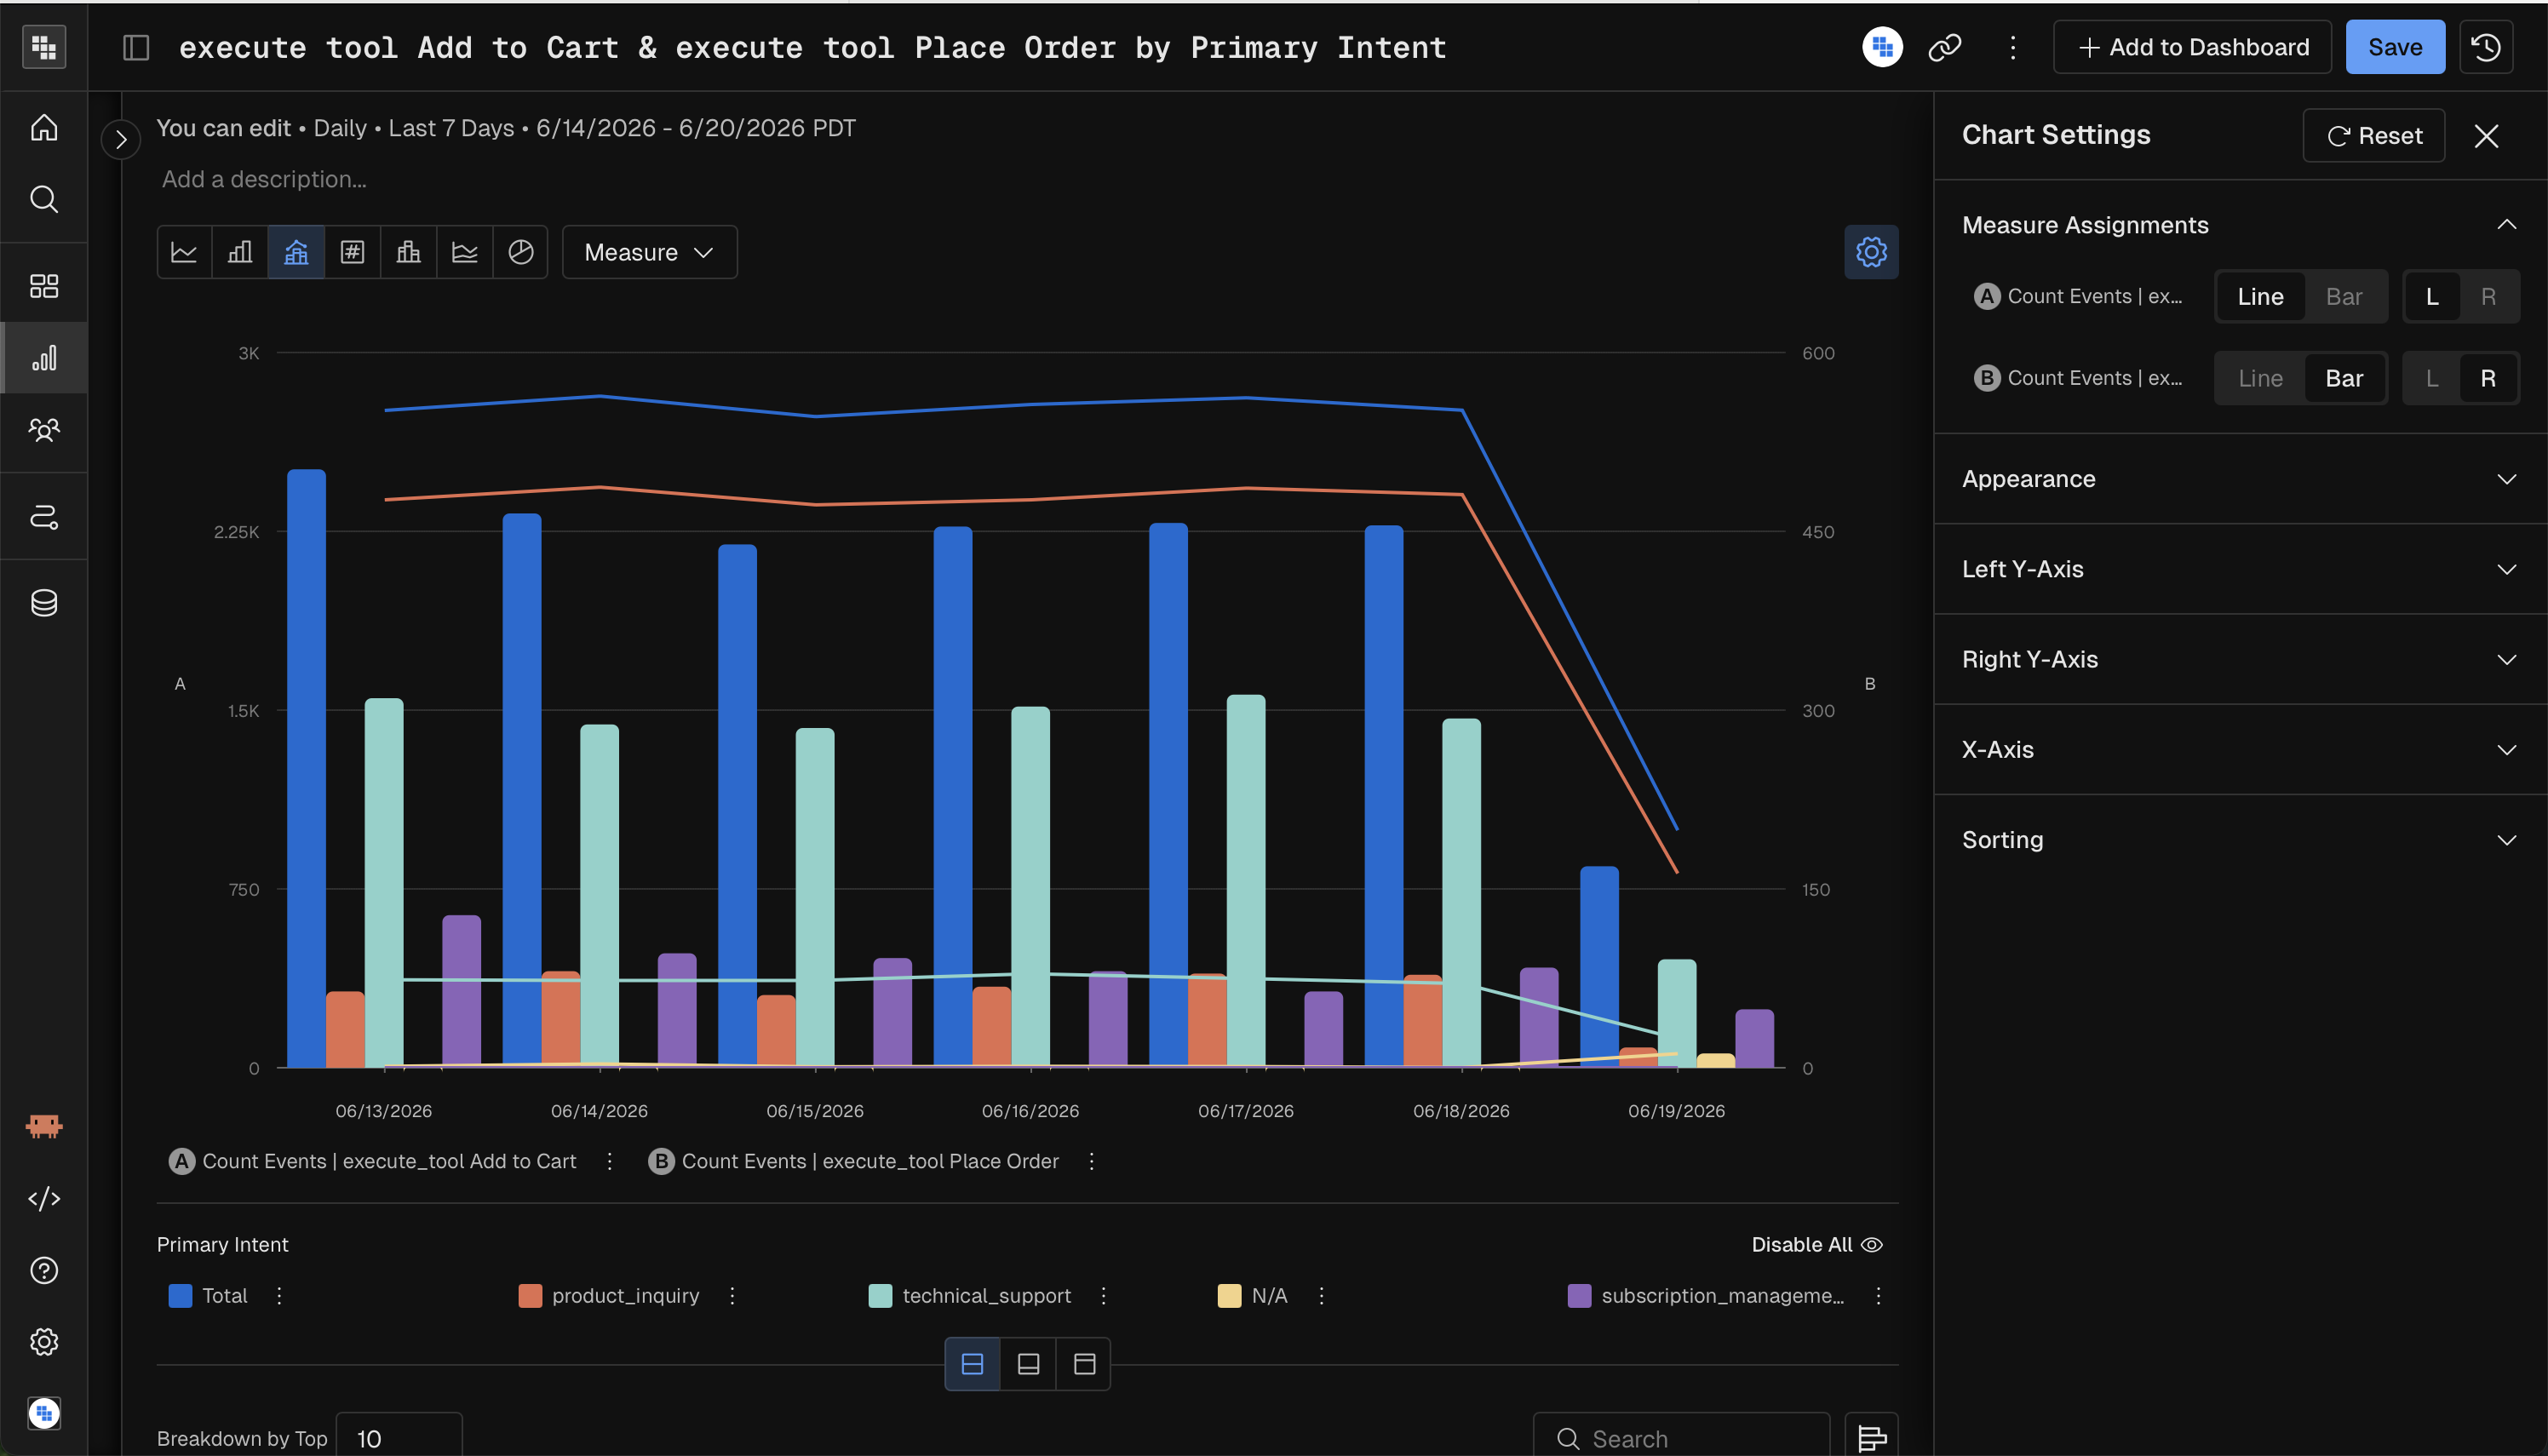Toggle the sidebar panel icon beside title
The image size is (2548, 1456).
point(136,47)
